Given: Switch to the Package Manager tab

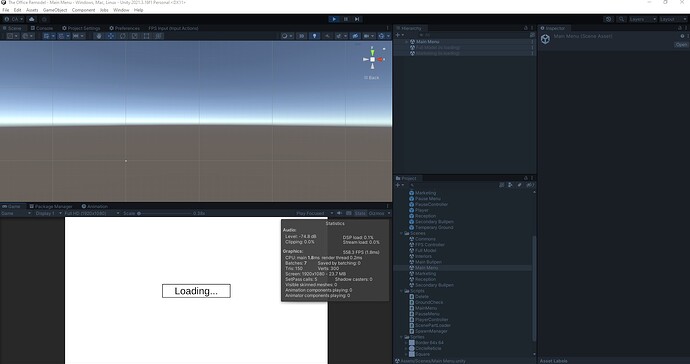Looking at the screenshot, I should click(51, 206).
